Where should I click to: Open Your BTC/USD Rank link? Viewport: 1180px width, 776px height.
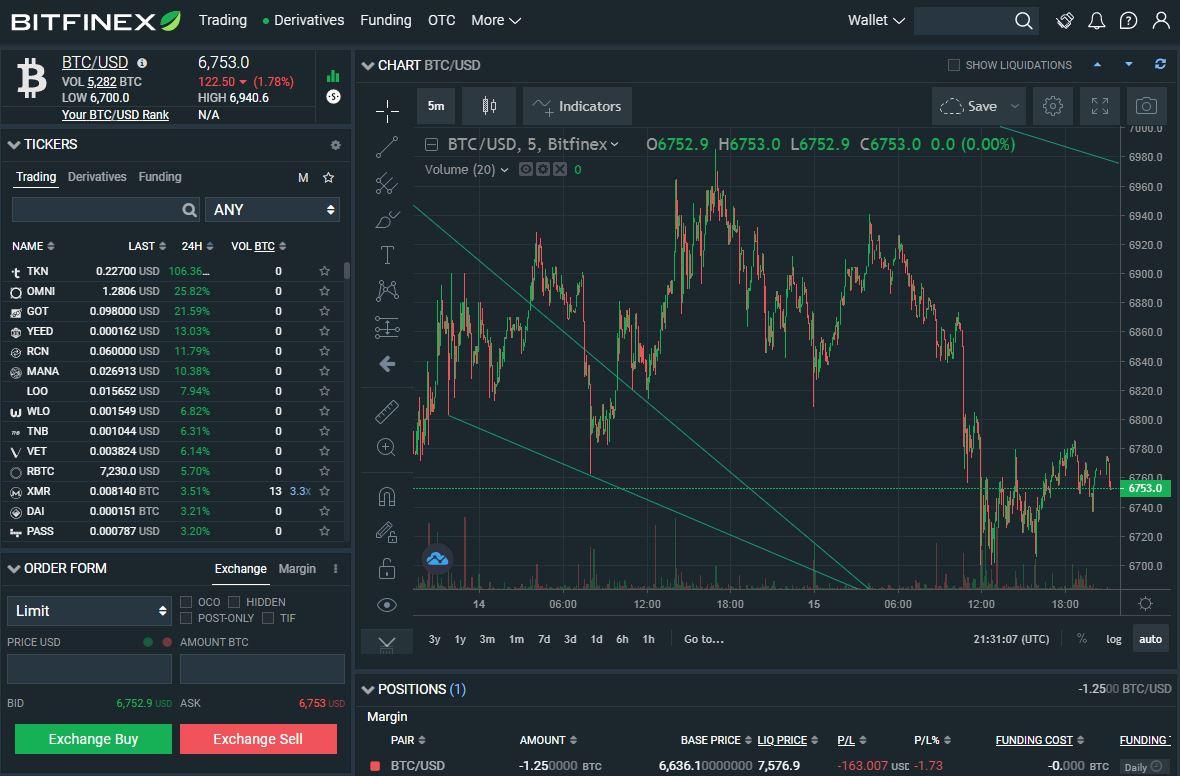pos(115,115)
